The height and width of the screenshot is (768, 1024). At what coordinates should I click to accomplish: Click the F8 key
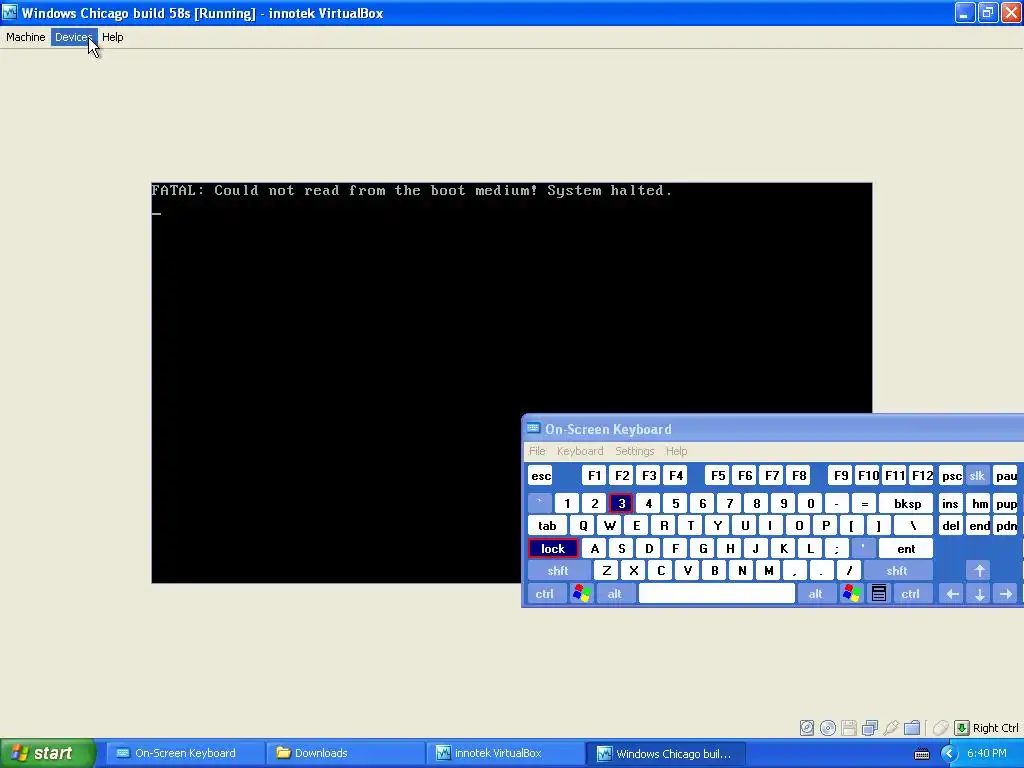[x=799, y=476]
